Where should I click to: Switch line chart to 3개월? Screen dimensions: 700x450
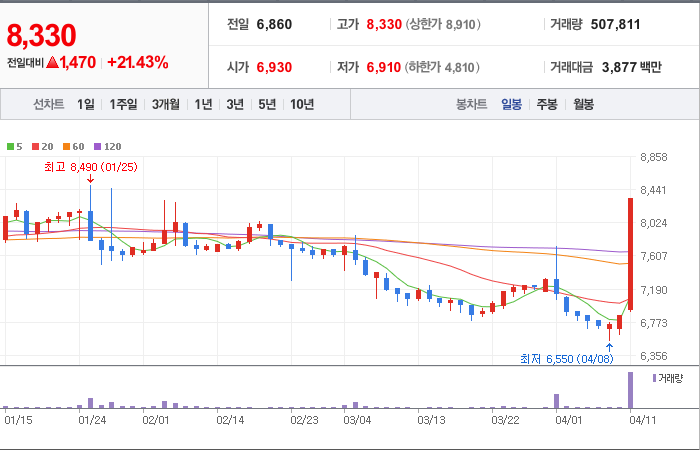[166, 104]
